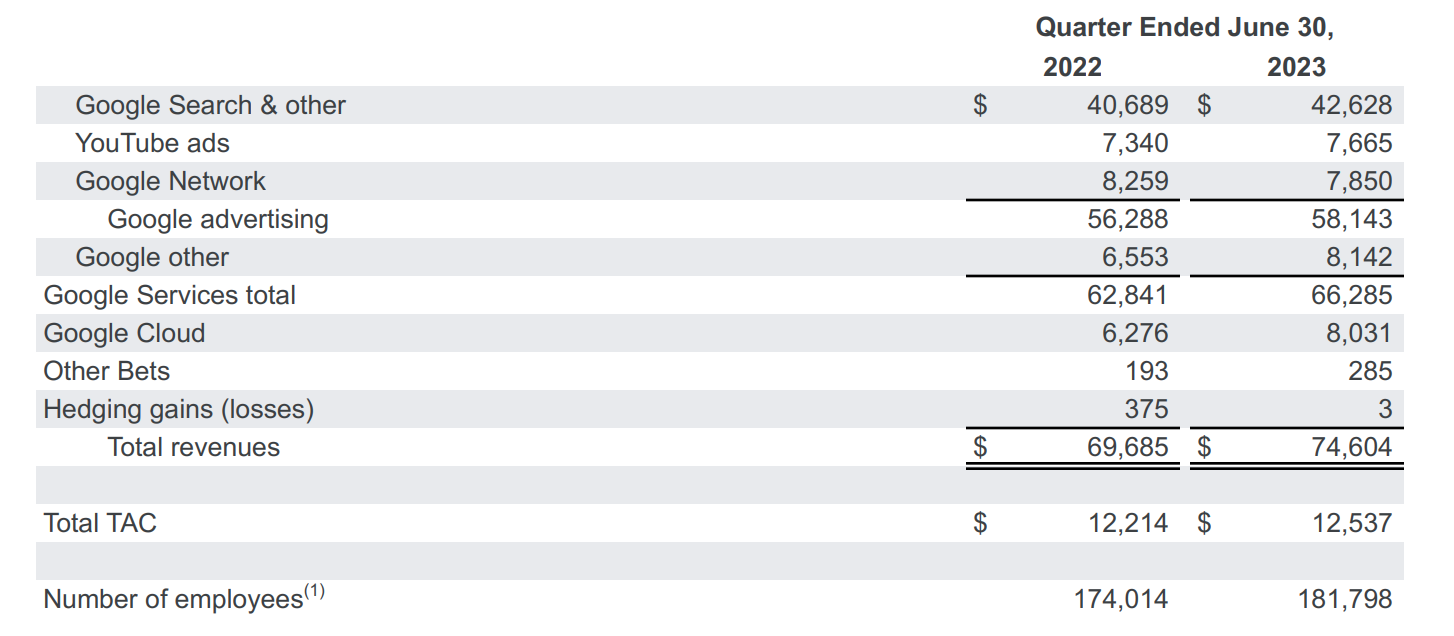This screenshot has width=1454, height=636.
Task: Select the YouTube ads row label
Action: click(152, 143)
